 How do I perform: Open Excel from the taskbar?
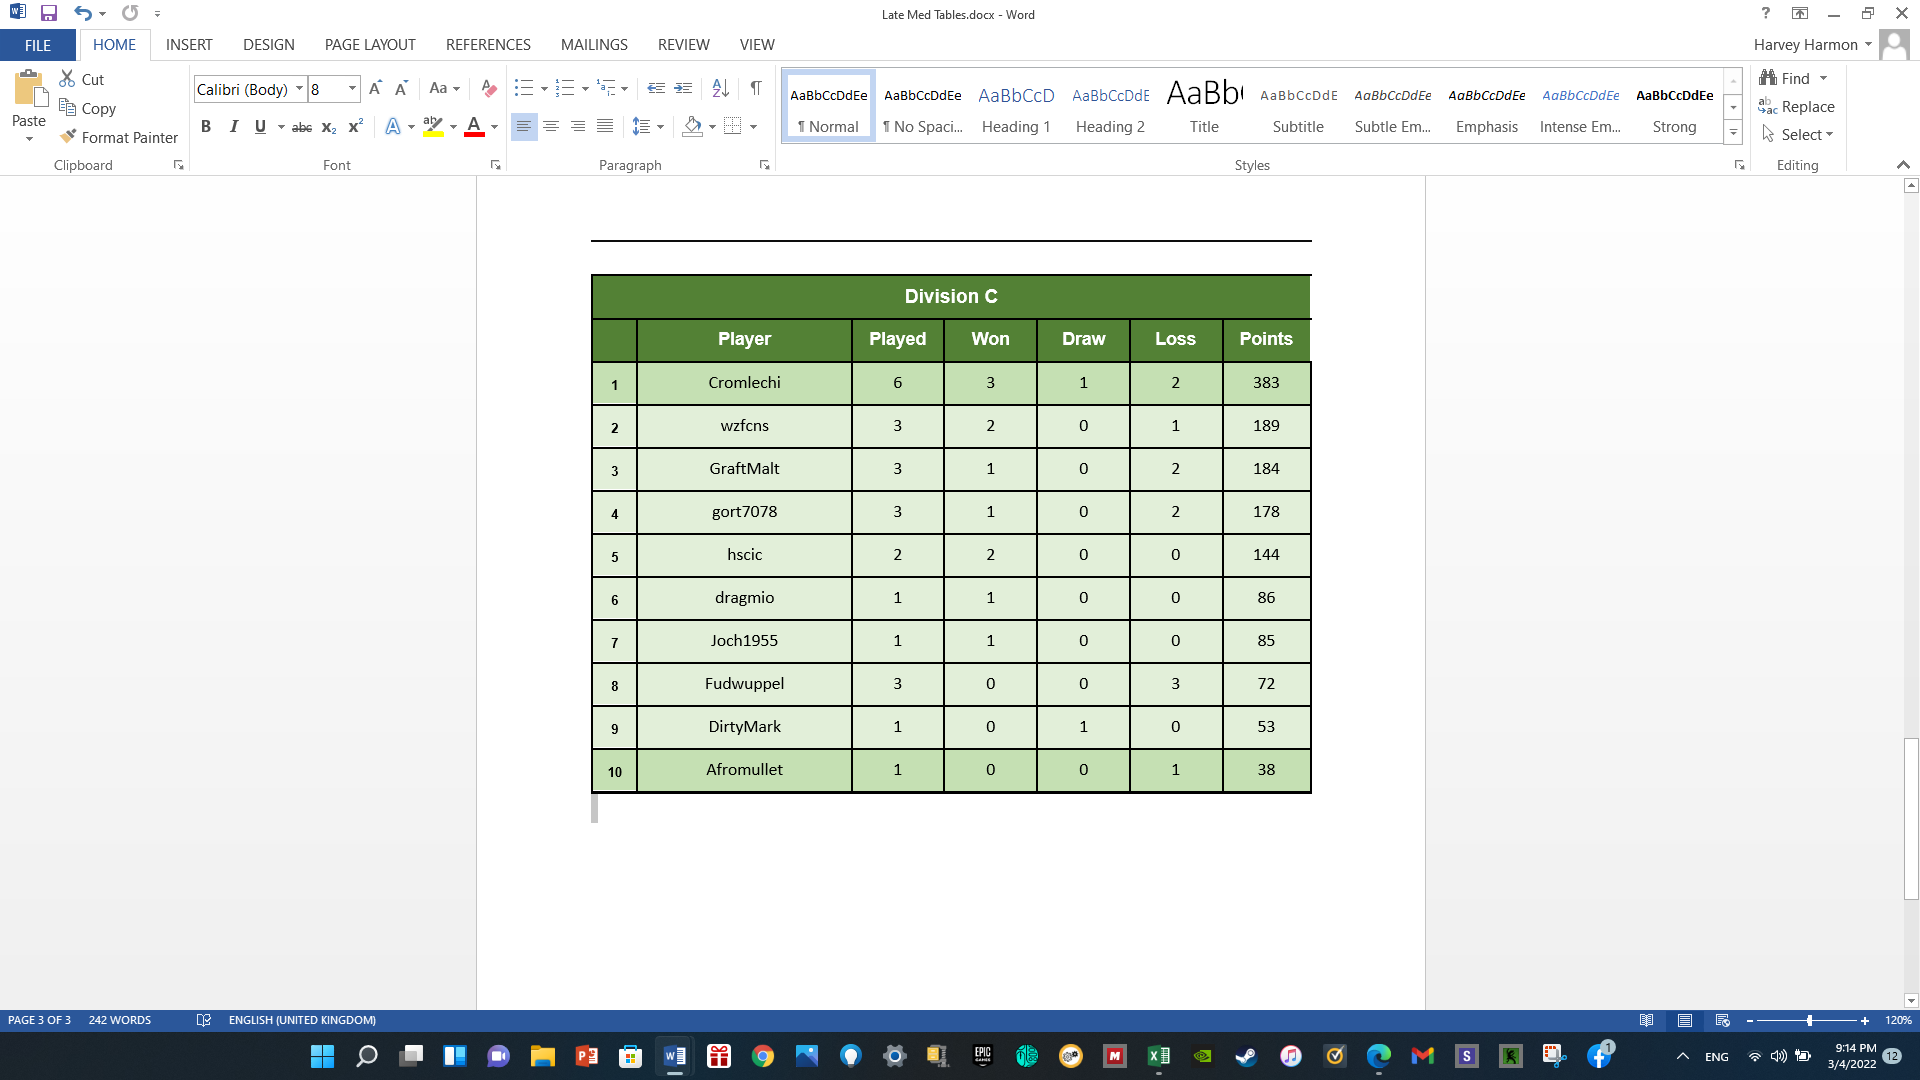1159,1056
